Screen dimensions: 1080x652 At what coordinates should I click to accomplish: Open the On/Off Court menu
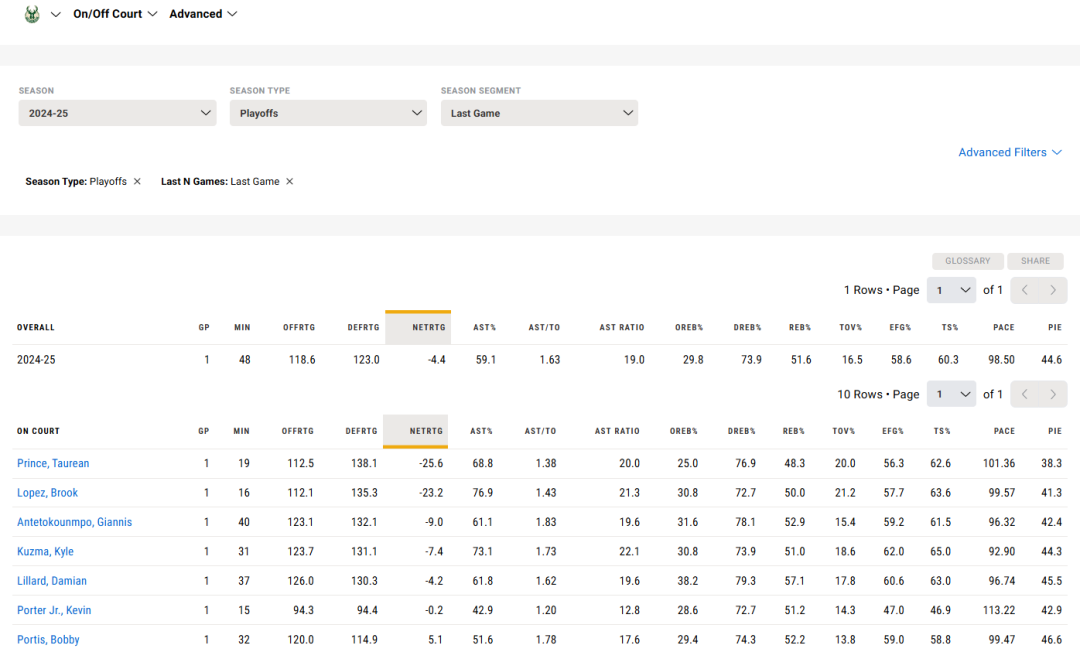115,14
